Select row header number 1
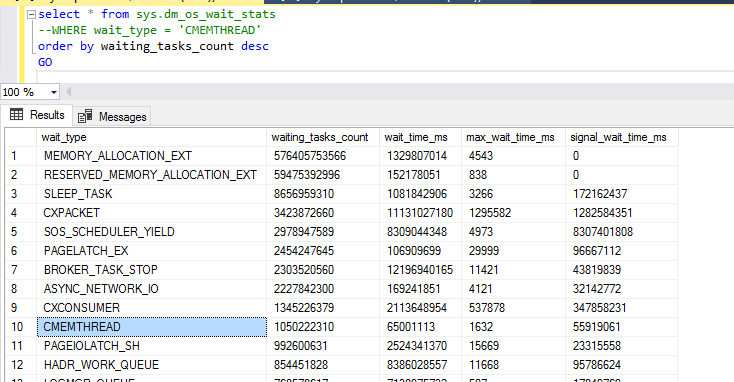The width and height of the screenshot is (734, 382). [x=20, y=156]
